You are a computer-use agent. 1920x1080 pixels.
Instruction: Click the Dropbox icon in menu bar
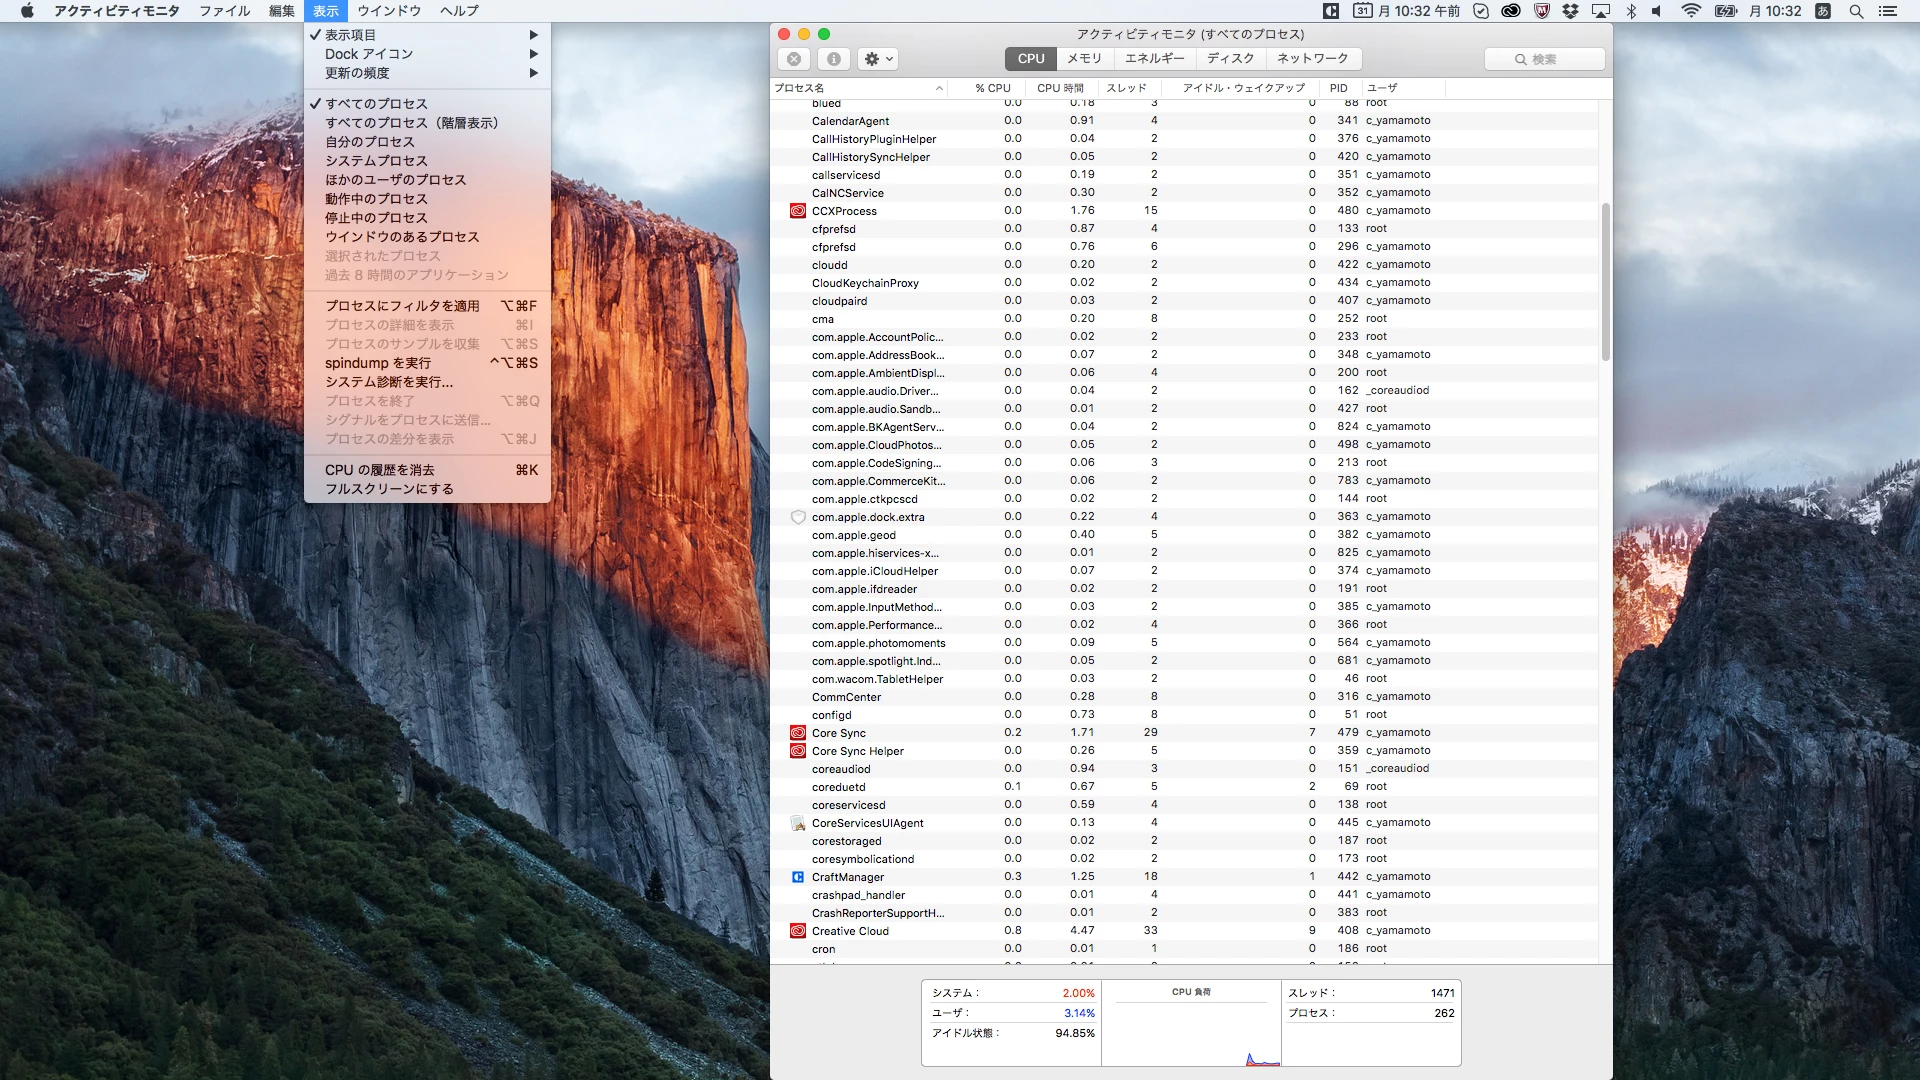[1570, 11]
